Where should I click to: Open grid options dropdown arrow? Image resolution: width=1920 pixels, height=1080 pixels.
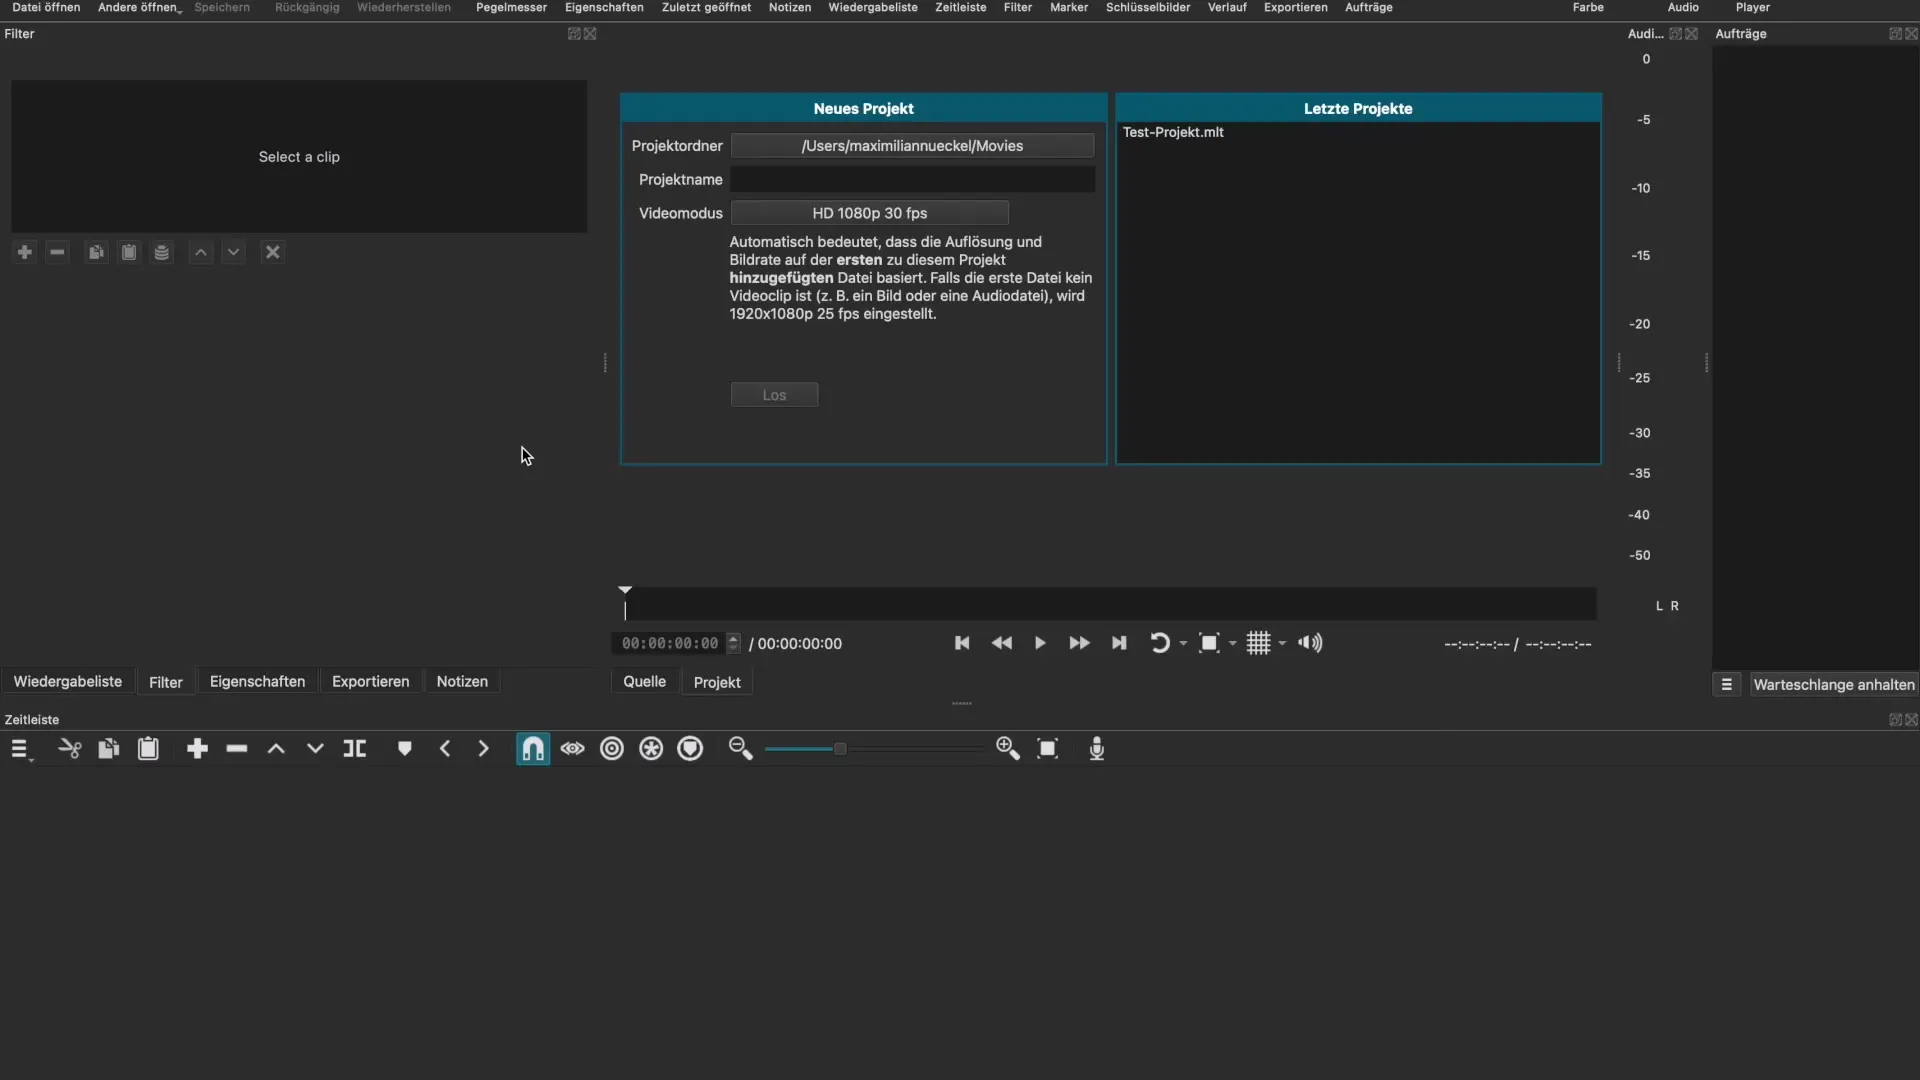coord(1282,644)
